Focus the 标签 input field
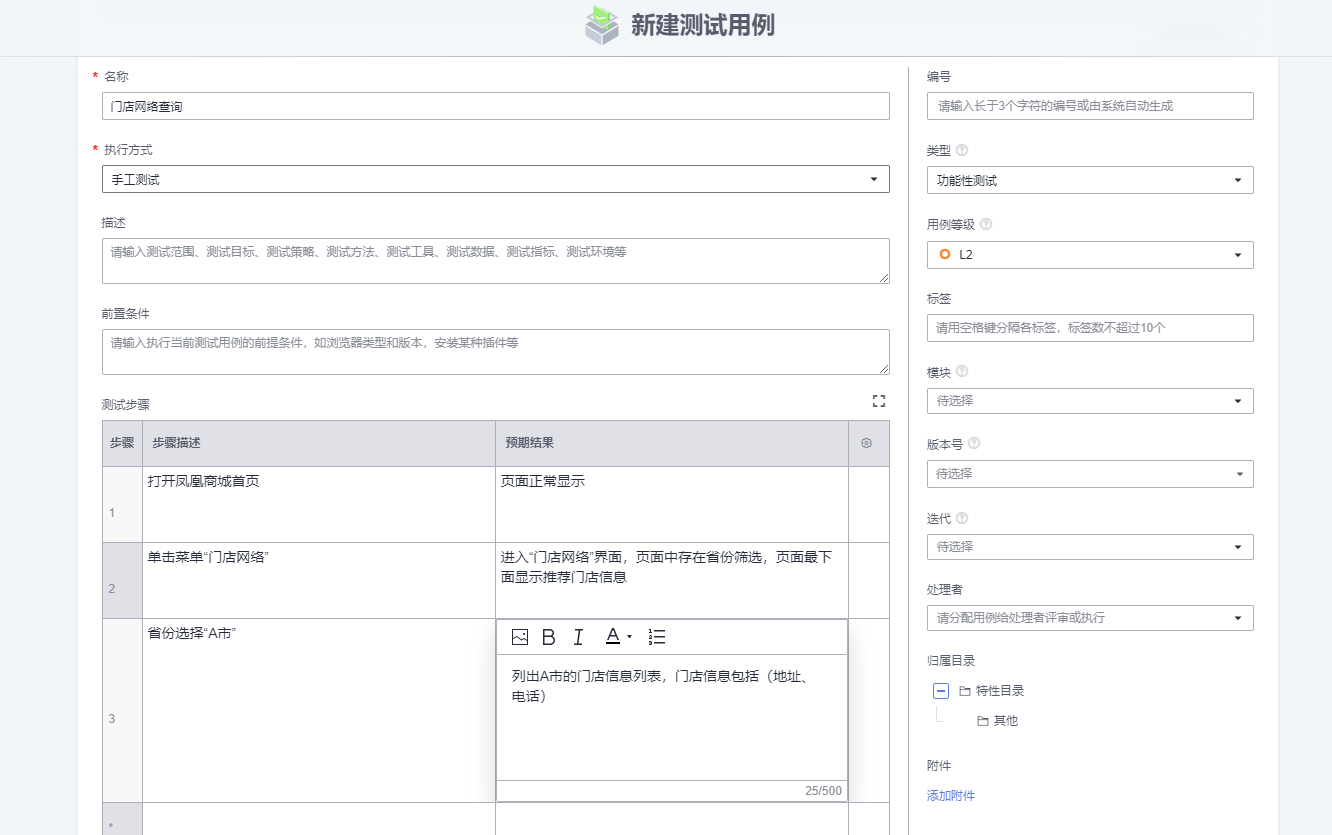 tap(1090, 328)
